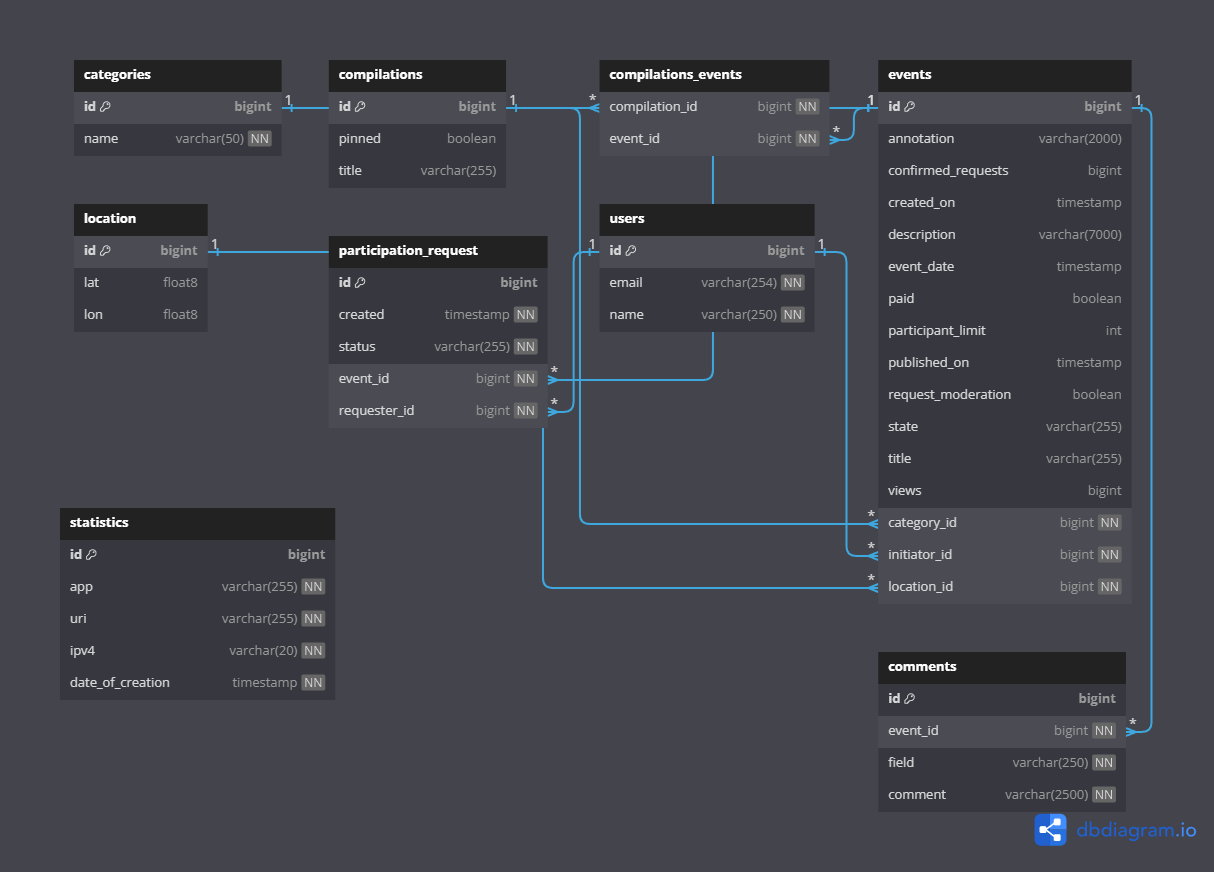This screenshot has width=1214, height=872.
Task: Select the events table header
Action: [x=1005, y=75]
